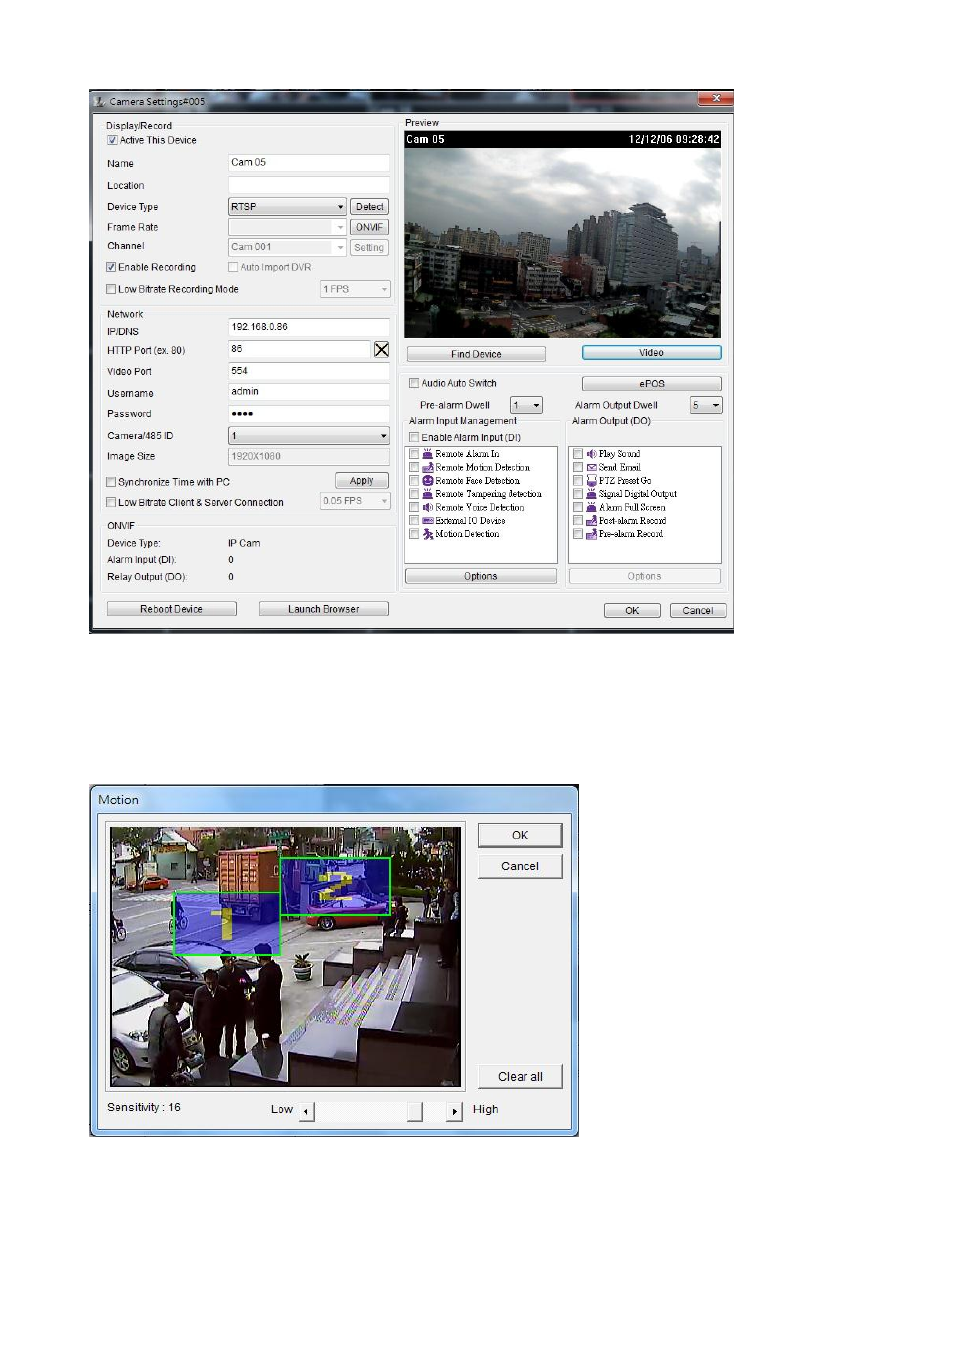
Task: Click the Pre-alarm Record icon
Action: click(x=591, y=534)
